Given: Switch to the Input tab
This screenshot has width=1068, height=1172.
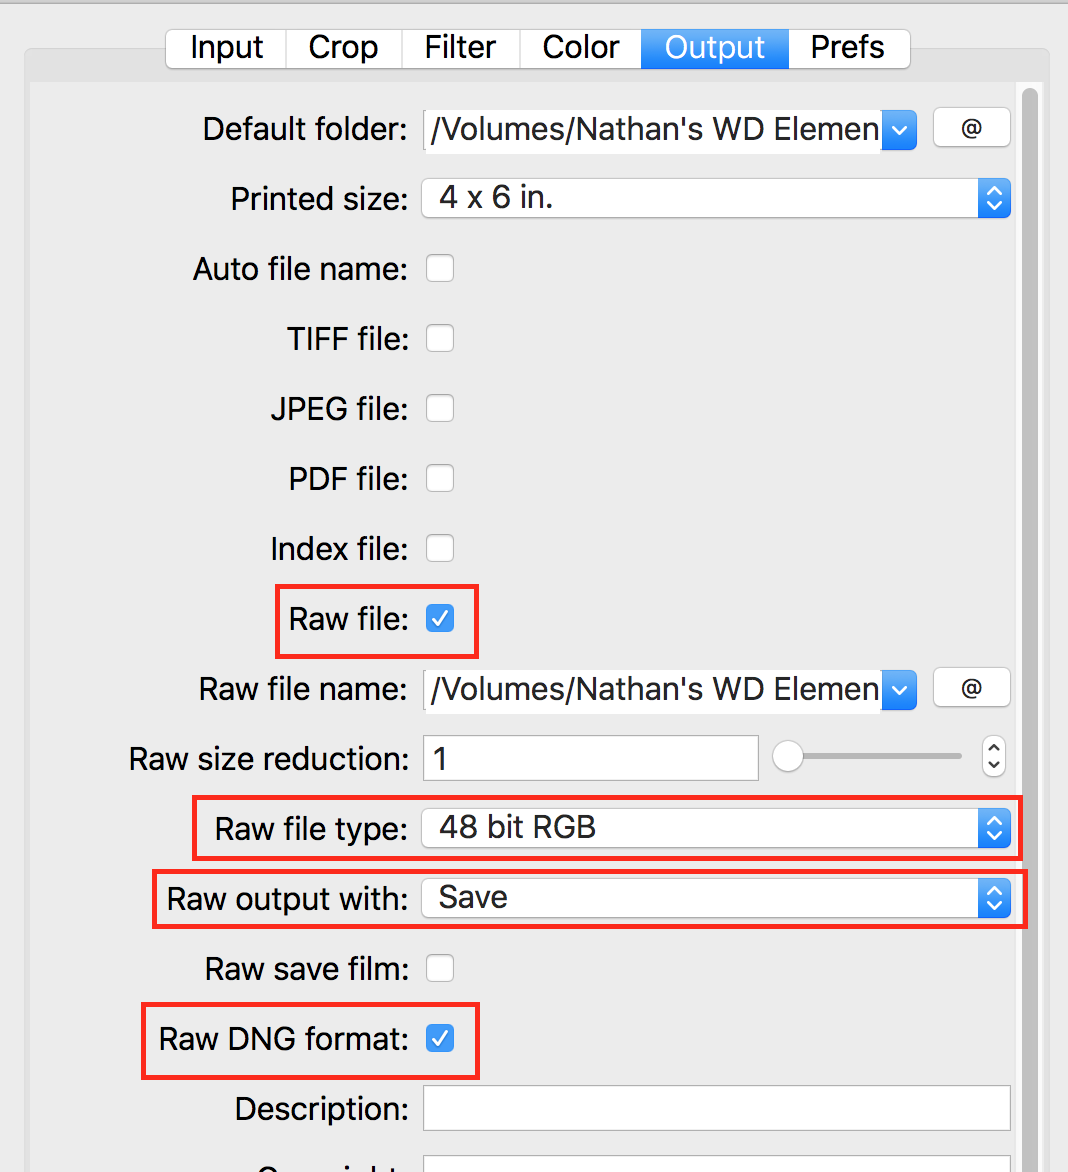Looking at the screenshot, I should click(226, 48).
